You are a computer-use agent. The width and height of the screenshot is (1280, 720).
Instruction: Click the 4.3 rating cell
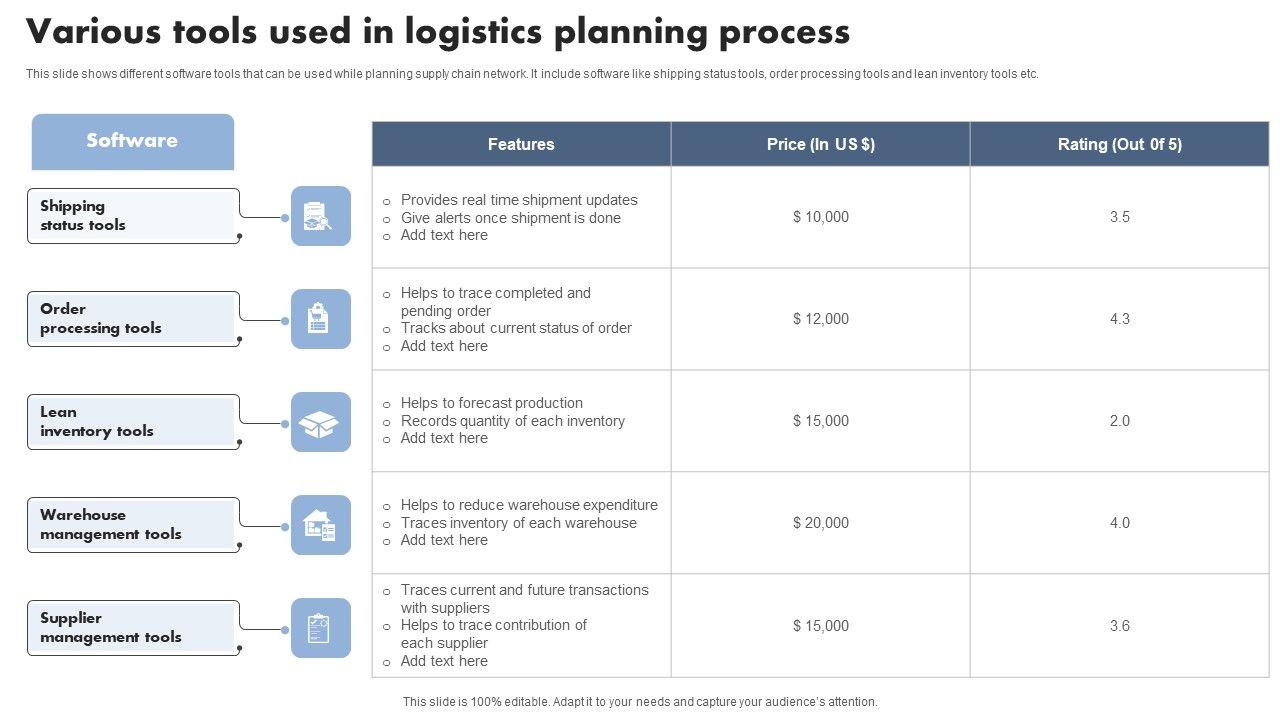(1119, 319)
